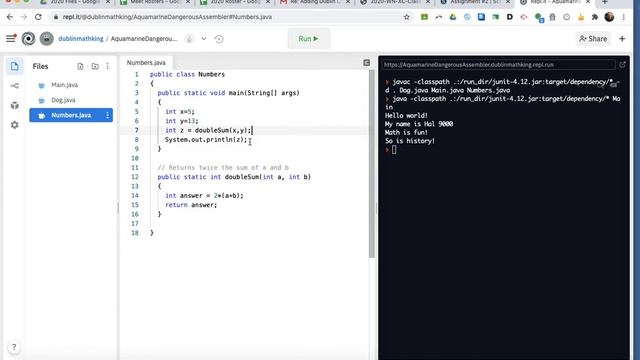
Task: Click 'So is history!' console output line
Action: click(x=410, y=141)
